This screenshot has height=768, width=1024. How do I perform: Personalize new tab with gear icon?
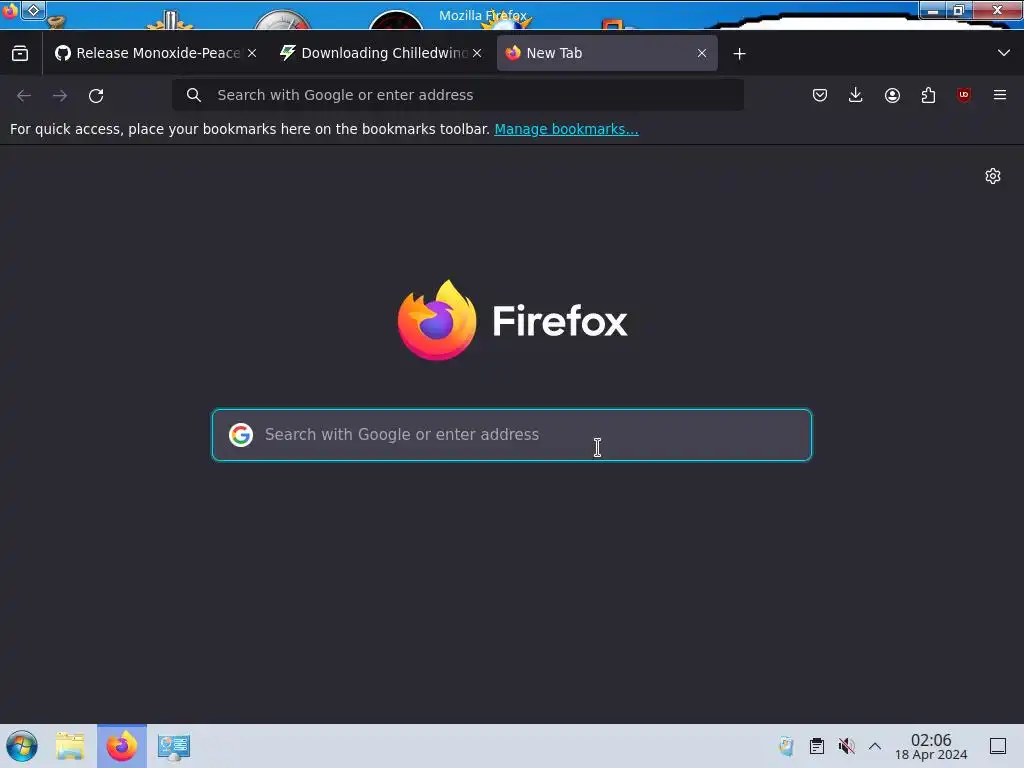[x=993, y=176]
